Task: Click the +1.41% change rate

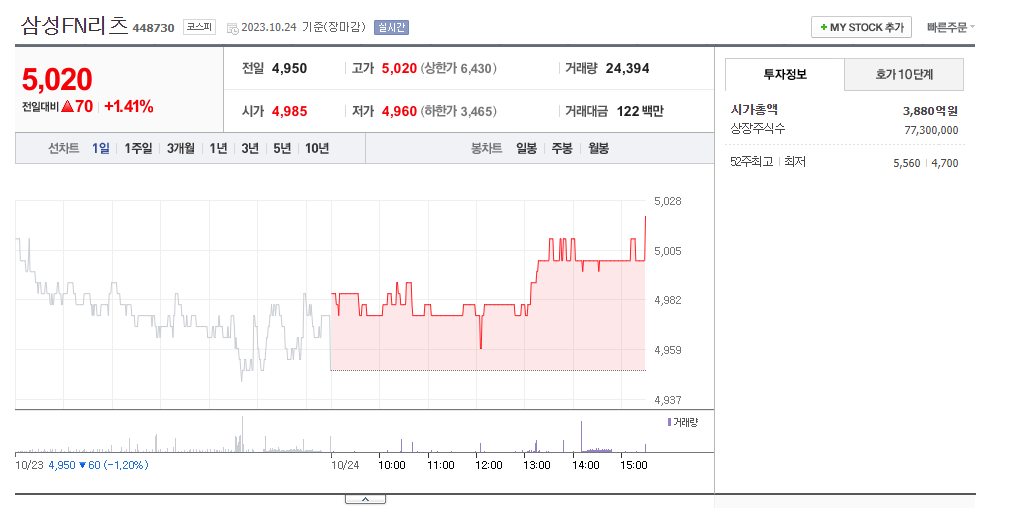Action: pos(129,106)
